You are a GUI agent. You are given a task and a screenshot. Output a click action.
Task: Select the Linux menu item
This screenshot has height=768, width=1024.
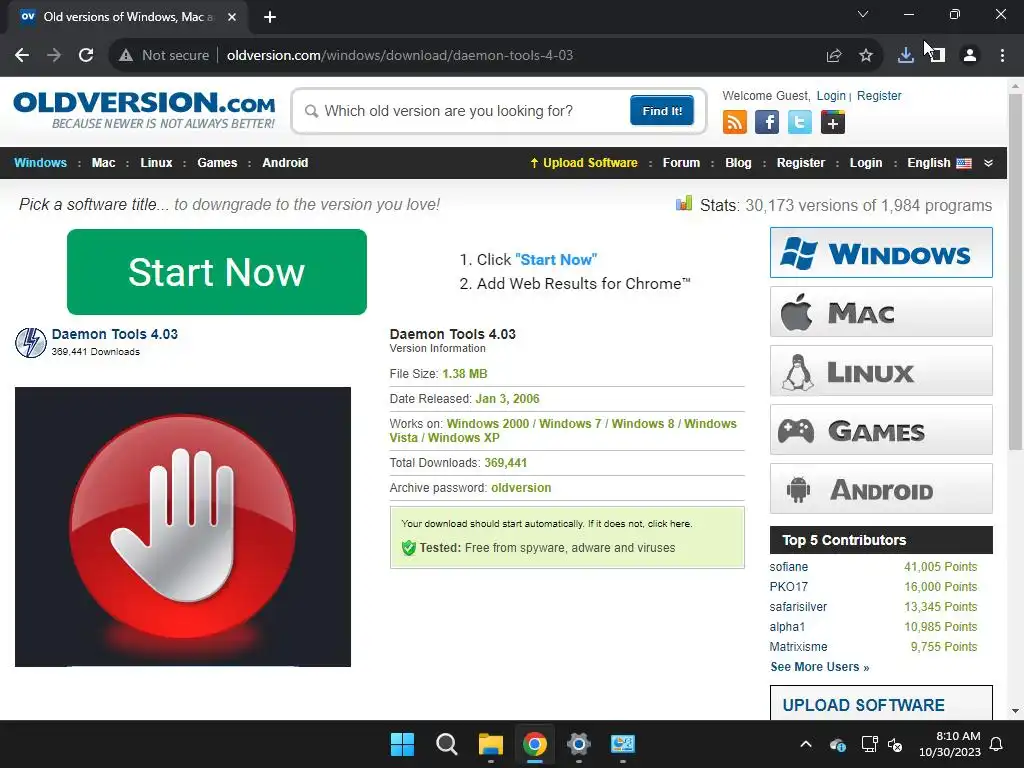click(x=156, y=163)
